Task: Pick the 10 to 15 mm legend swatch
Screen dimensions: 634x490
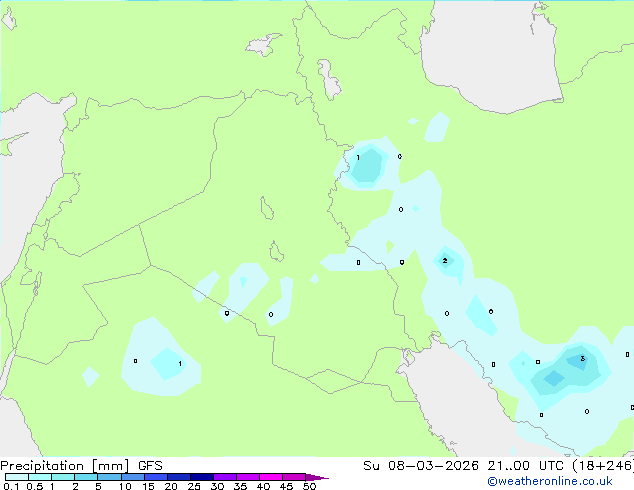Action: point(132,477)
